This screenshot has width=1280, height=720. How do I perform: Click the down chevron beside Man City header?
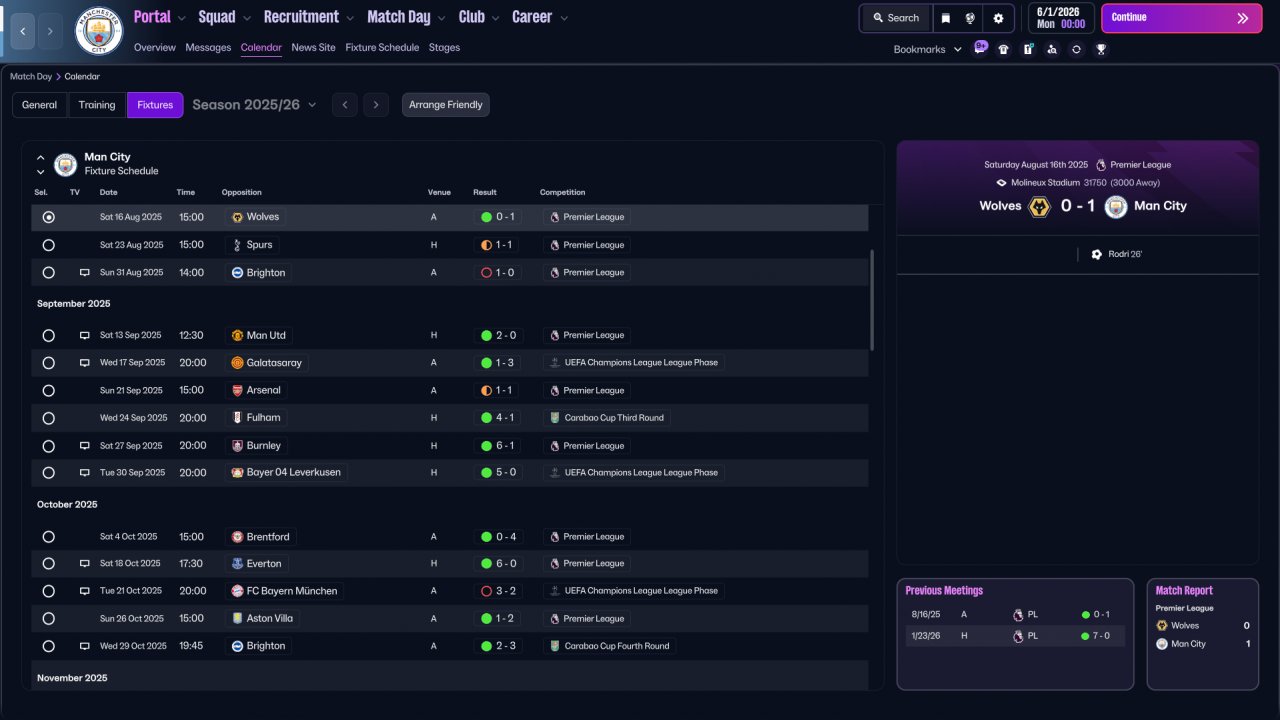pos(41,172)
